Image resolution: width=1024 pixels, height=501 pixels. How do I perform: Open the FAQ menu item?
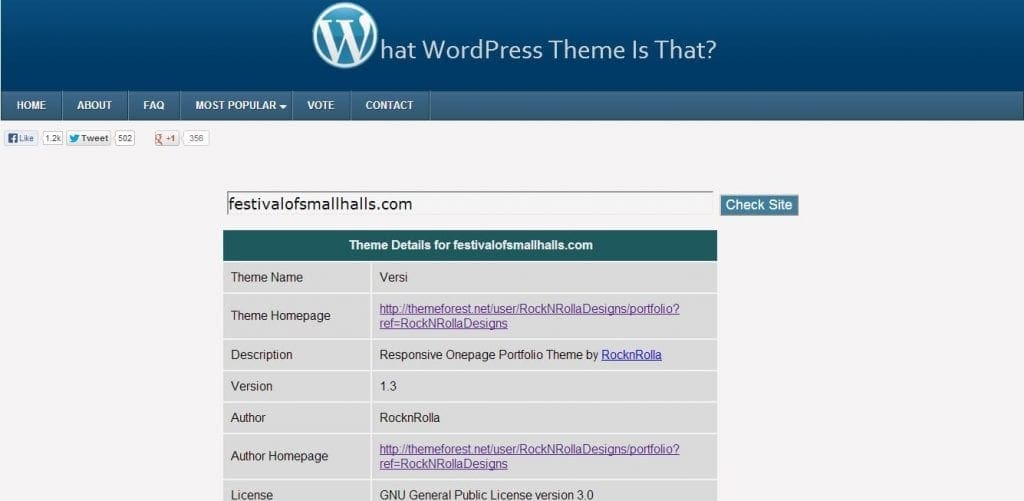click(x=154, y=105)
